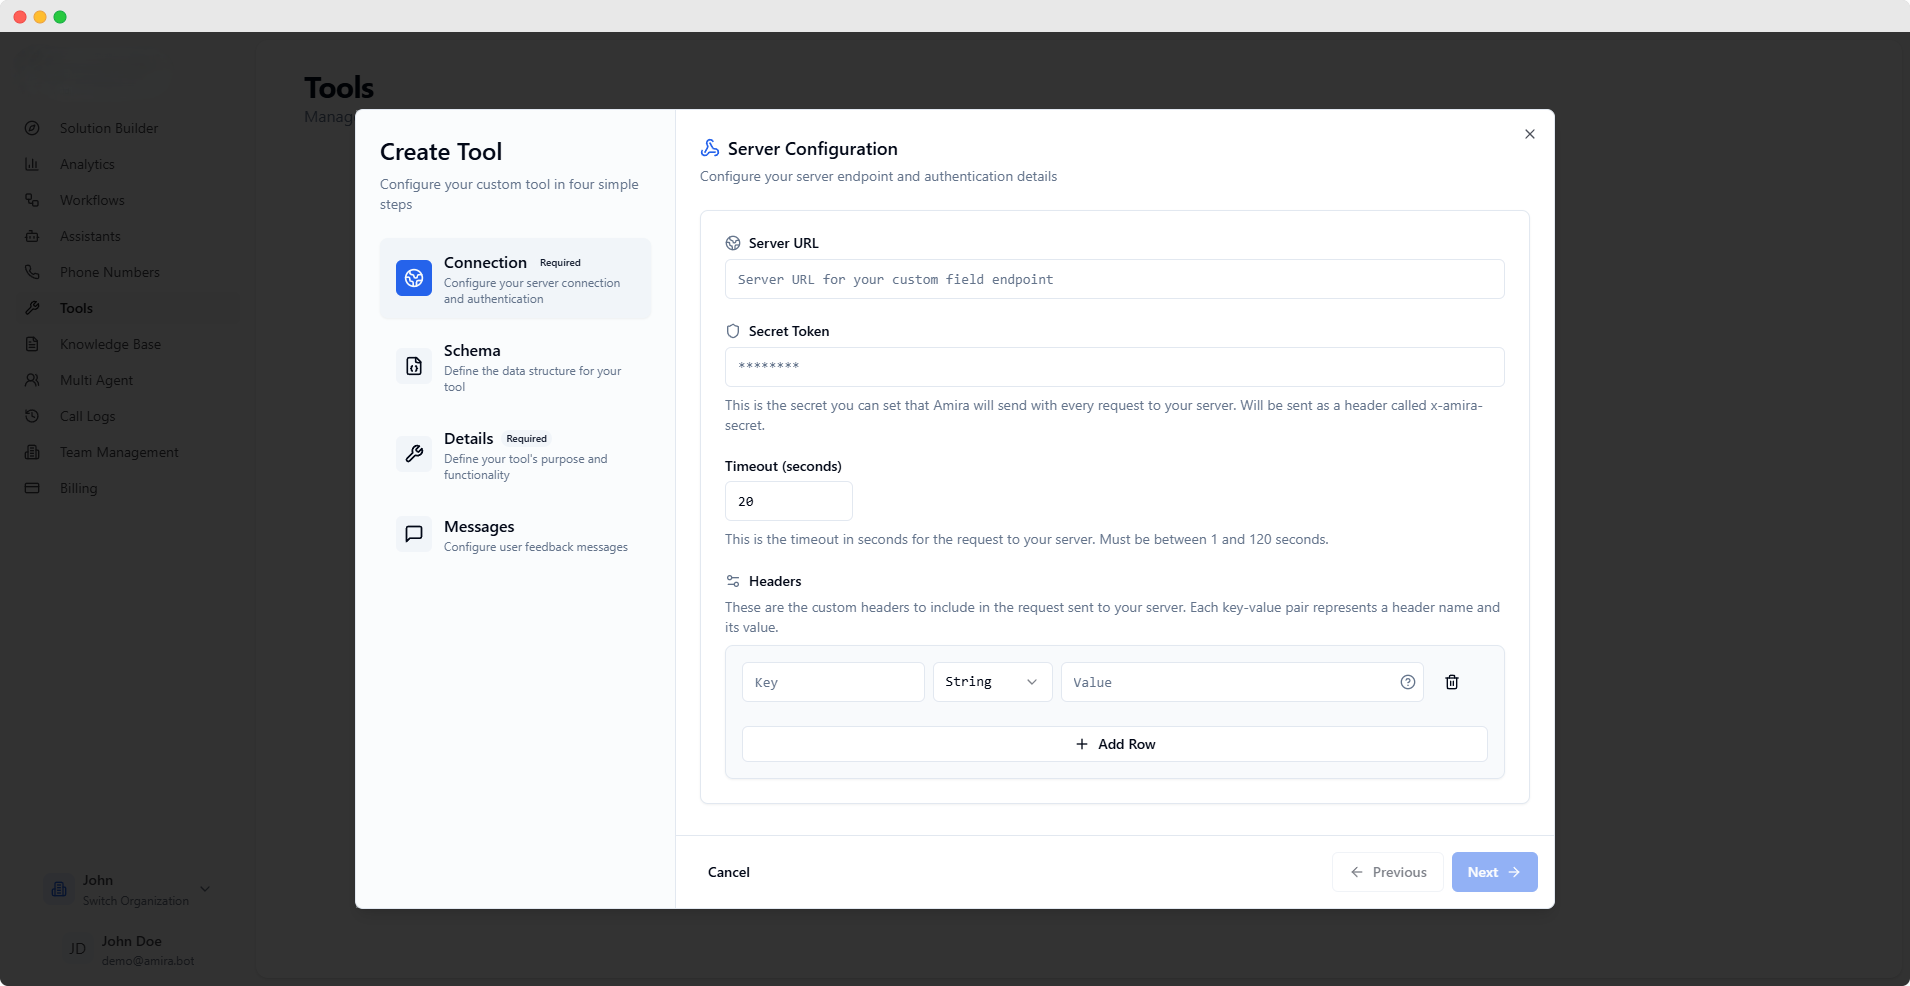Click the Details step wrench icon

(x=414, y=454)
